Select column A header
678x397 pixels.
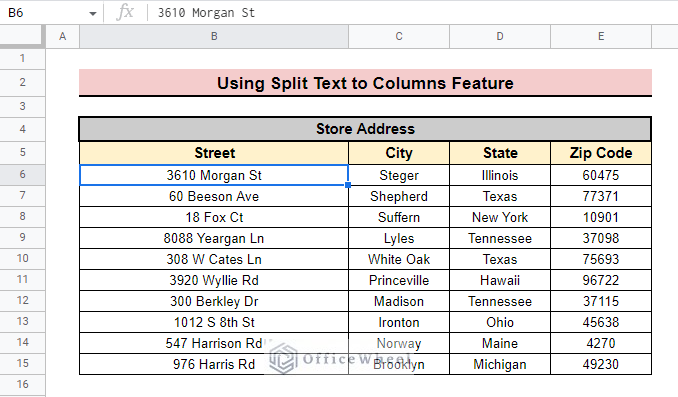(63, 36)
